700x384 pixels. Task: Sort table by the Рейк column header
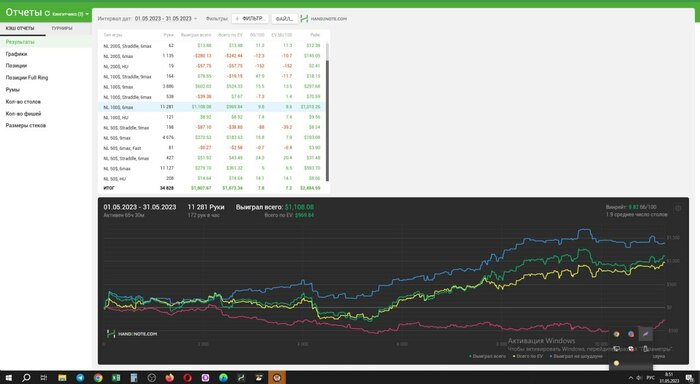click(x=315, y=35)
